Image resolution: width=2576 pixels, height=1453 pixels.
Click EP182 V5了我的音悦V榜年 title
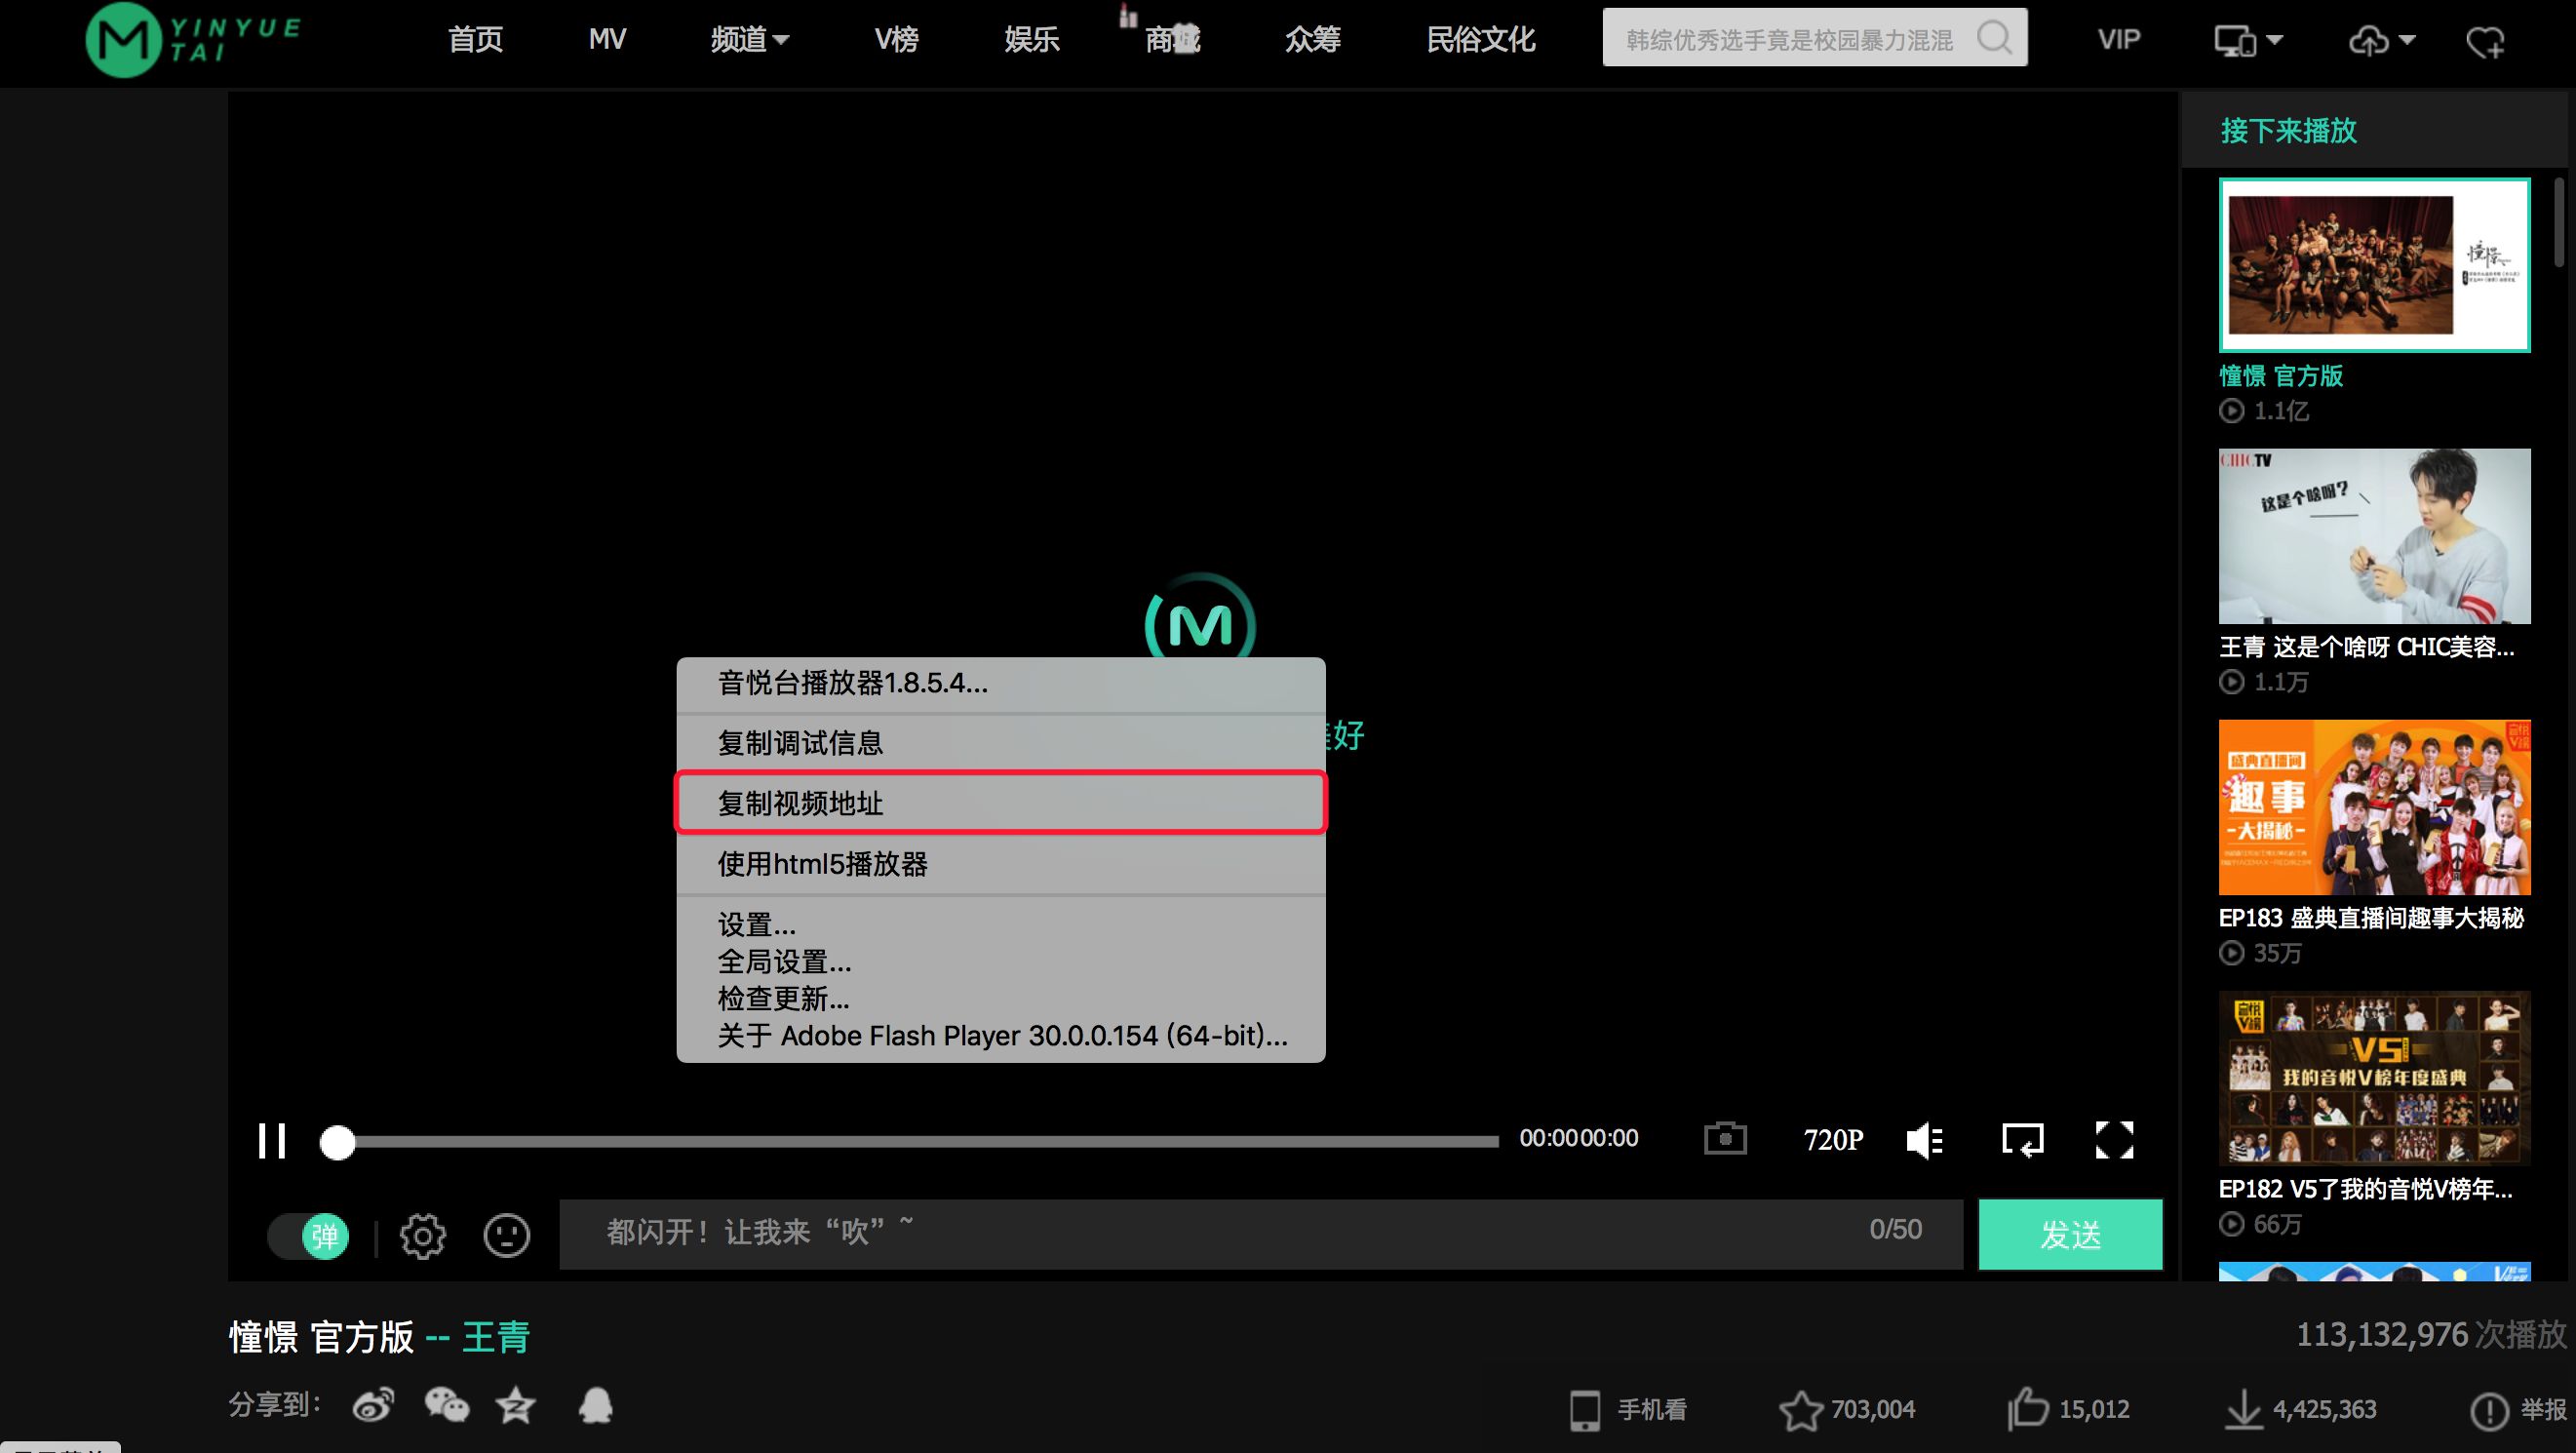click(2365, 1189)
